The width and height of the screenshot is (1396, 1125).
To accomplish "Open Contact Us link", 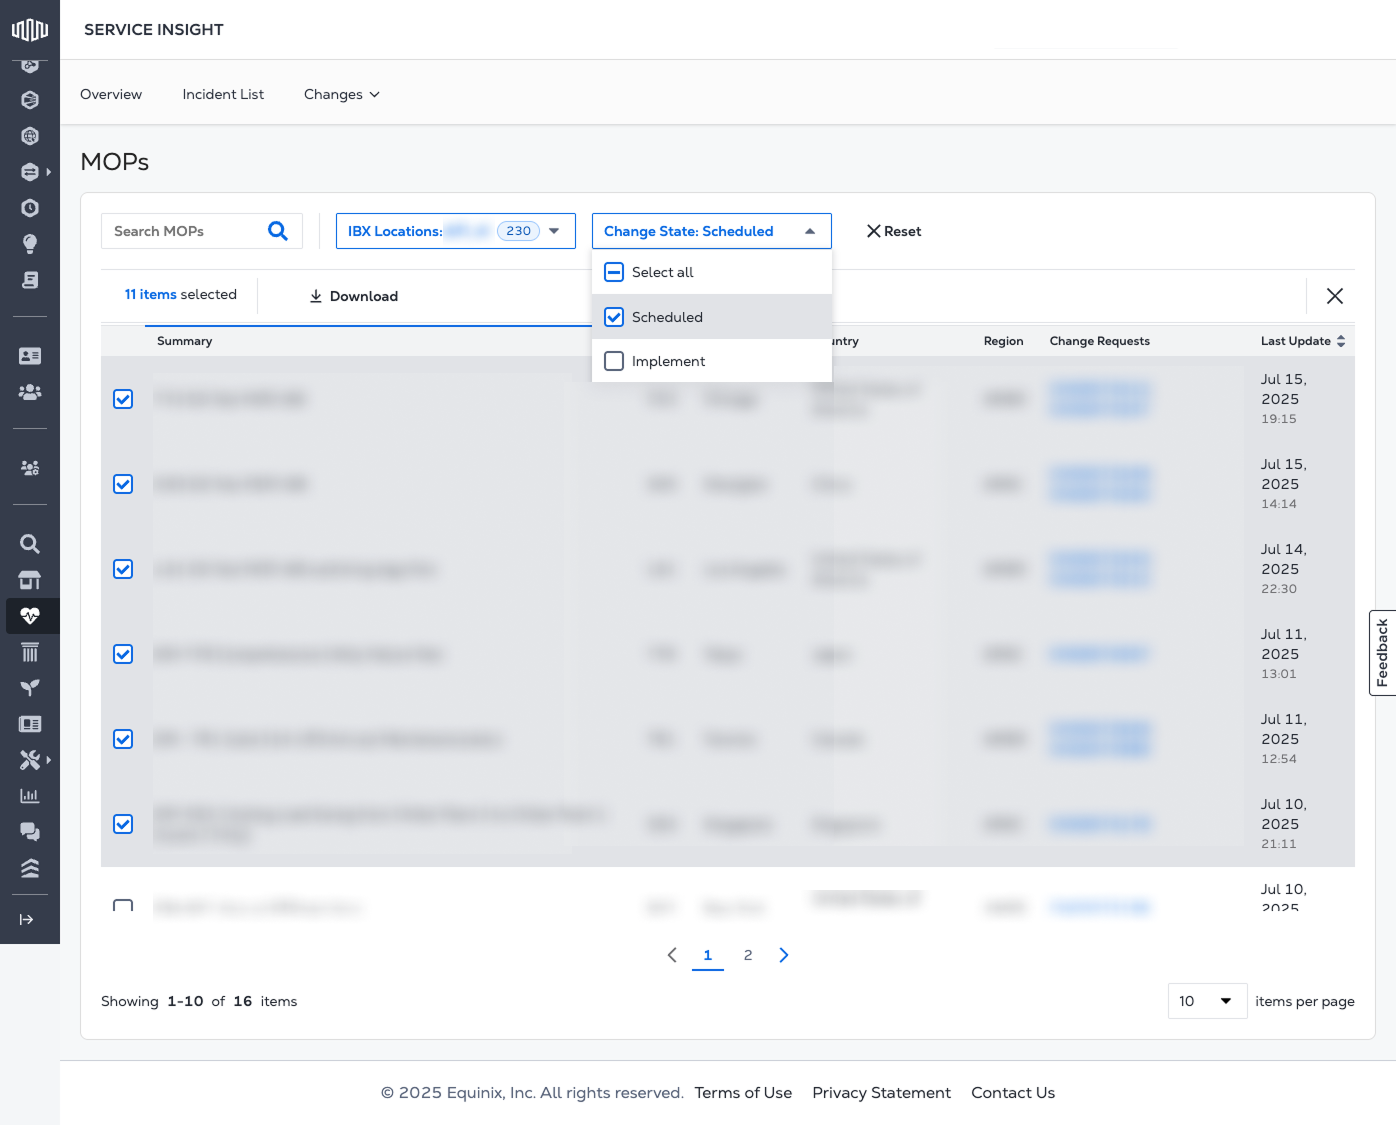I will 1013,1093.
